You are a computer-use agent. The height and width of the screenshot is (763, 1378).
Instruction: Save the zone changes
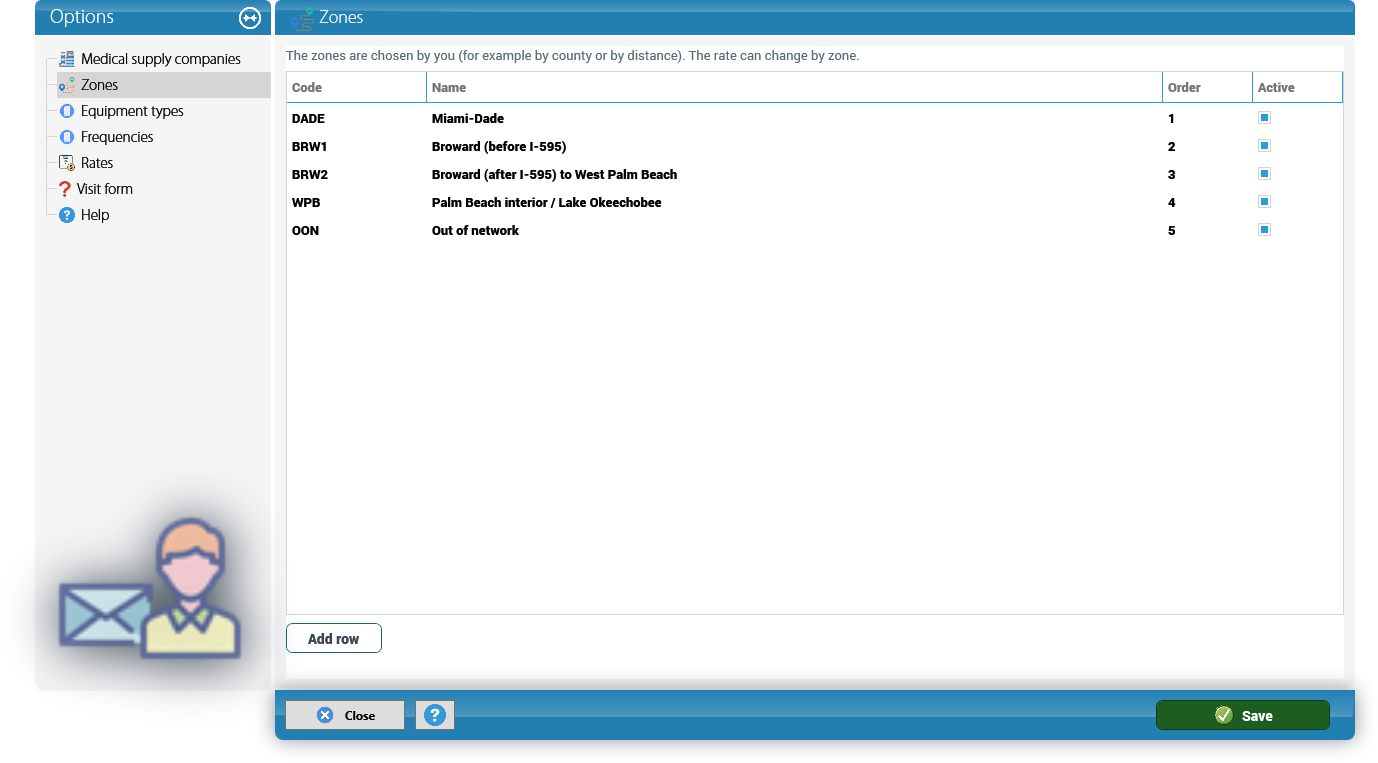pyautogui.click(x=1243, y=715)
